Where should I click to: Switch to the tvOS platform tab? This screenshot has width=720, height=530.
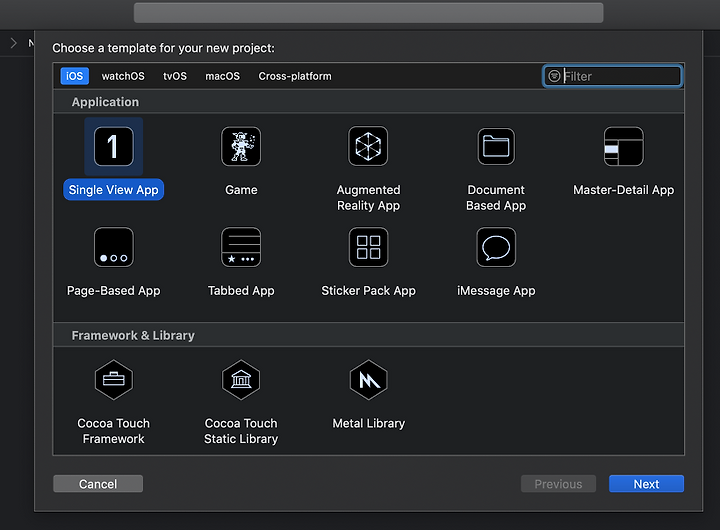(175, 76)
